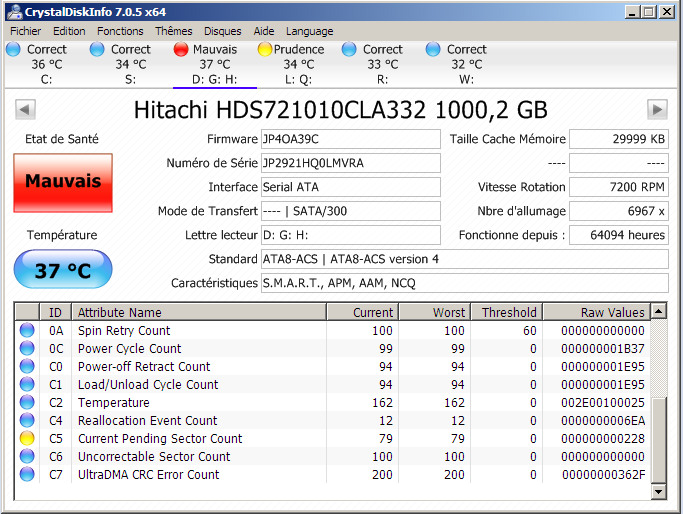Viewport: 683px width, 514px height.
Task: Select the R: disk status icon
Action: (349, 49)
